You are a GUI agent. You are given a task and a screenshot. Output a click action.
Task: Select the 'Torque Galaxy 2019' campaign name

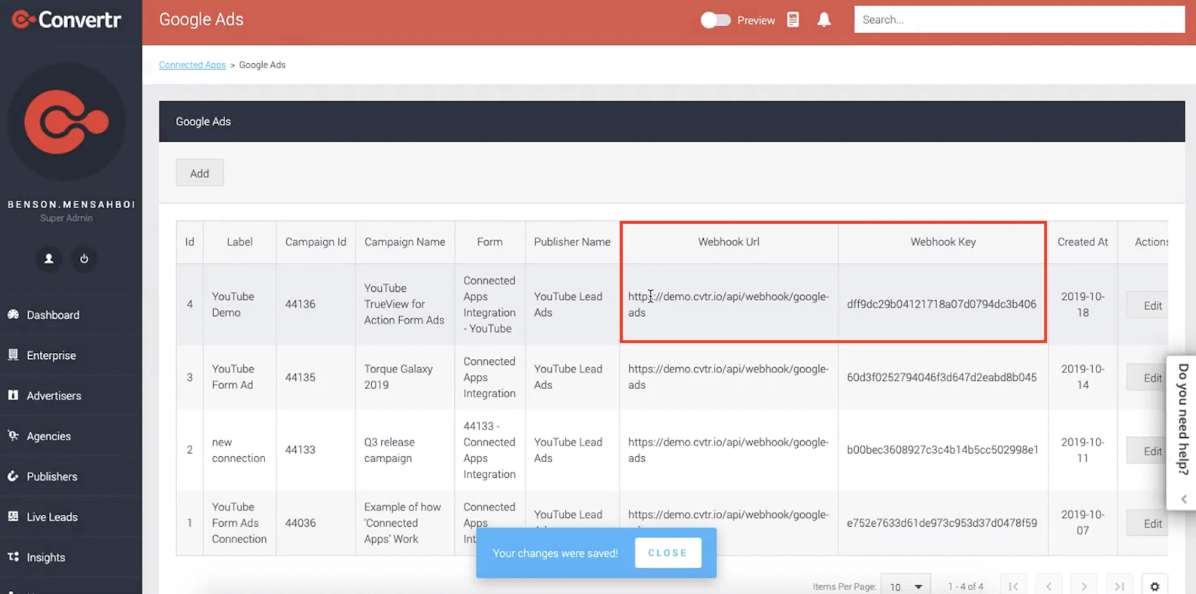click(x=398, y=377)
